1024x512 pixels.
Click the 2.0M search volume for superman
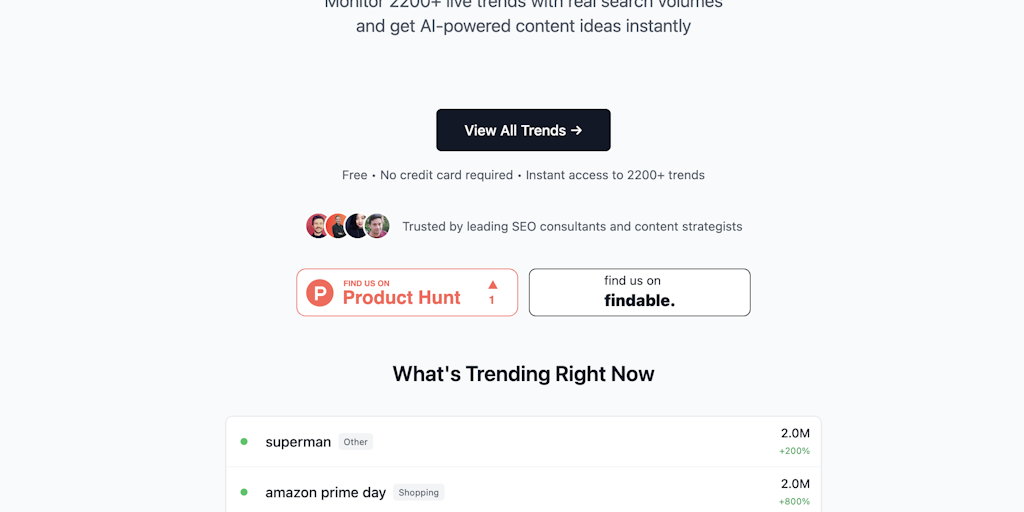point(795,433)
